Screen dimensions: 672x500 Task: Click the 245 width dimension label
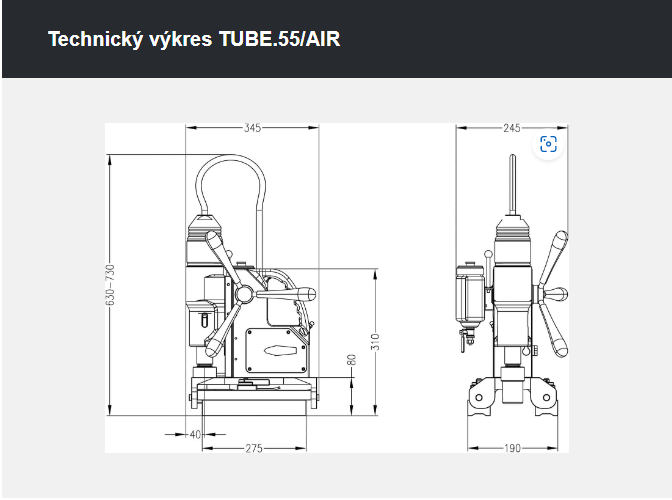pos(512,128)
